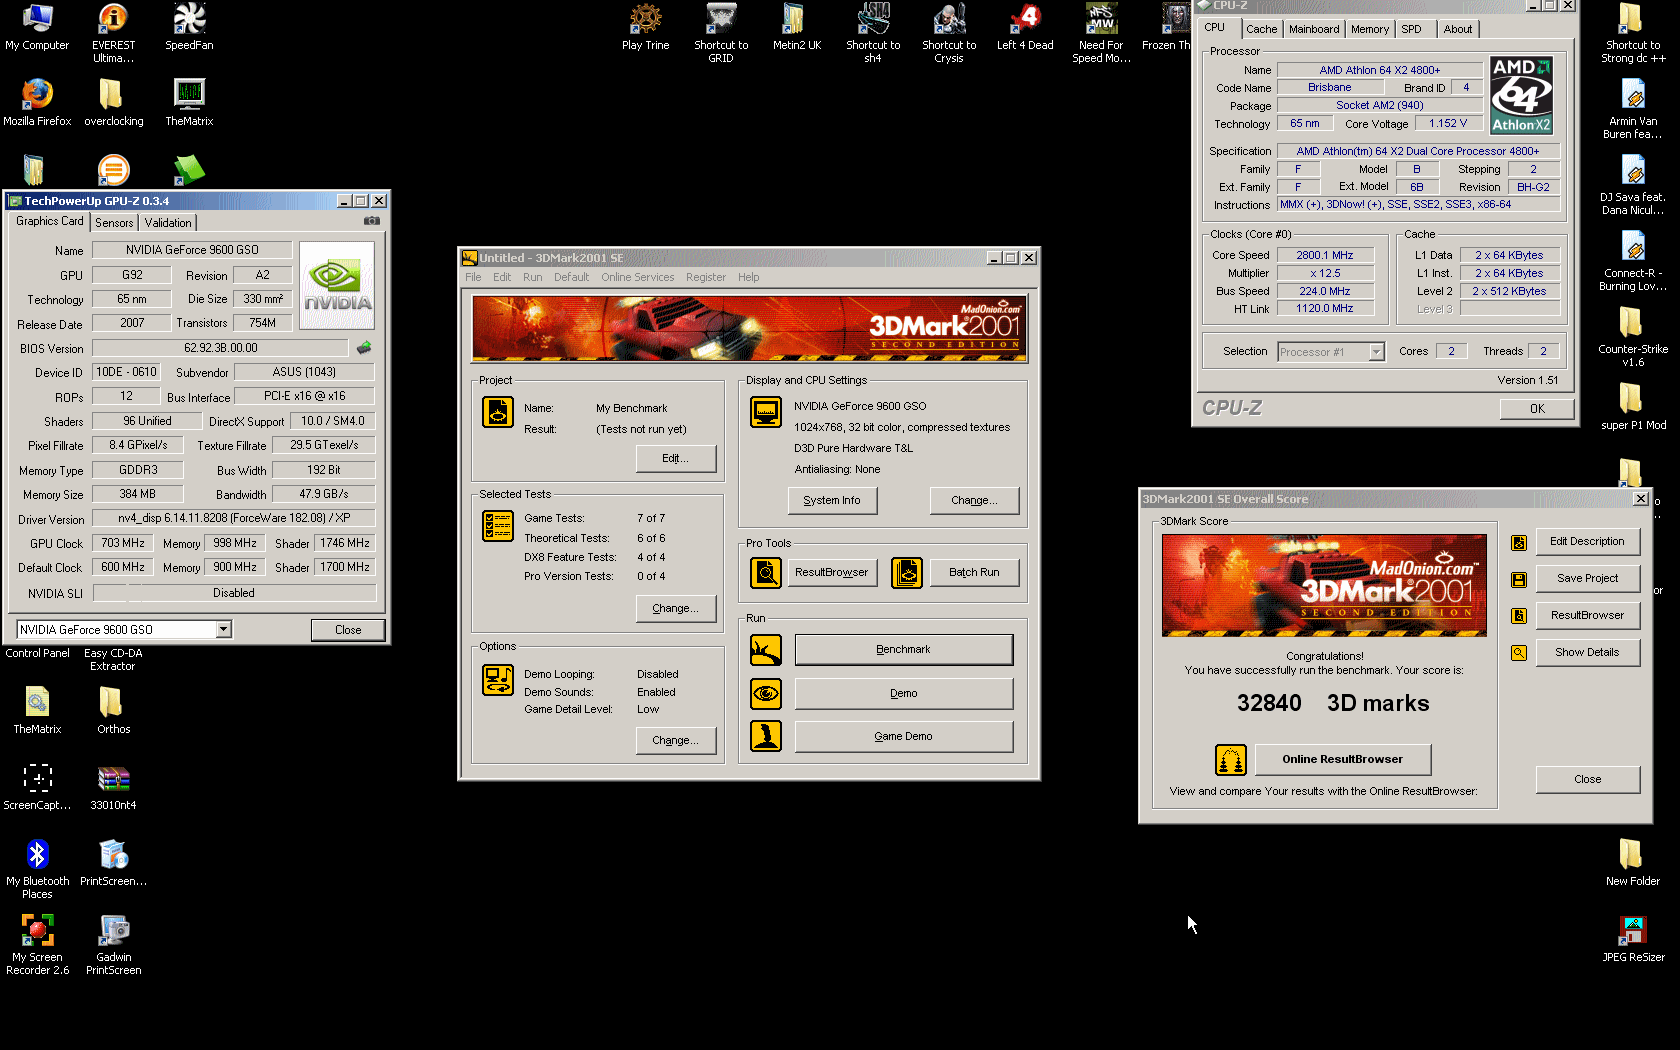
Task: Switch to the SPD tab in CPU-Z
Action: 1411,29
